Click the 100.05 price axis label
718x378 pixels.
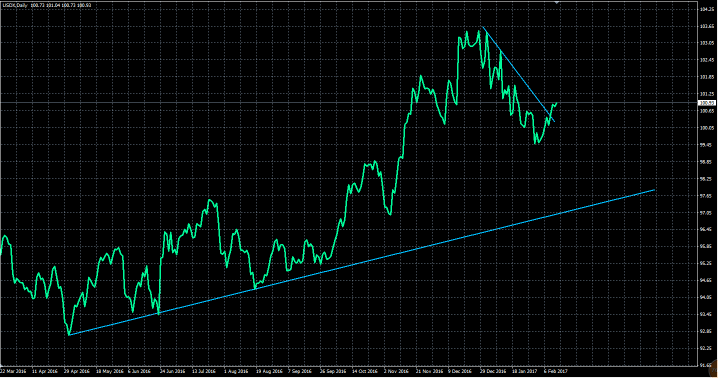click(707, 128)
